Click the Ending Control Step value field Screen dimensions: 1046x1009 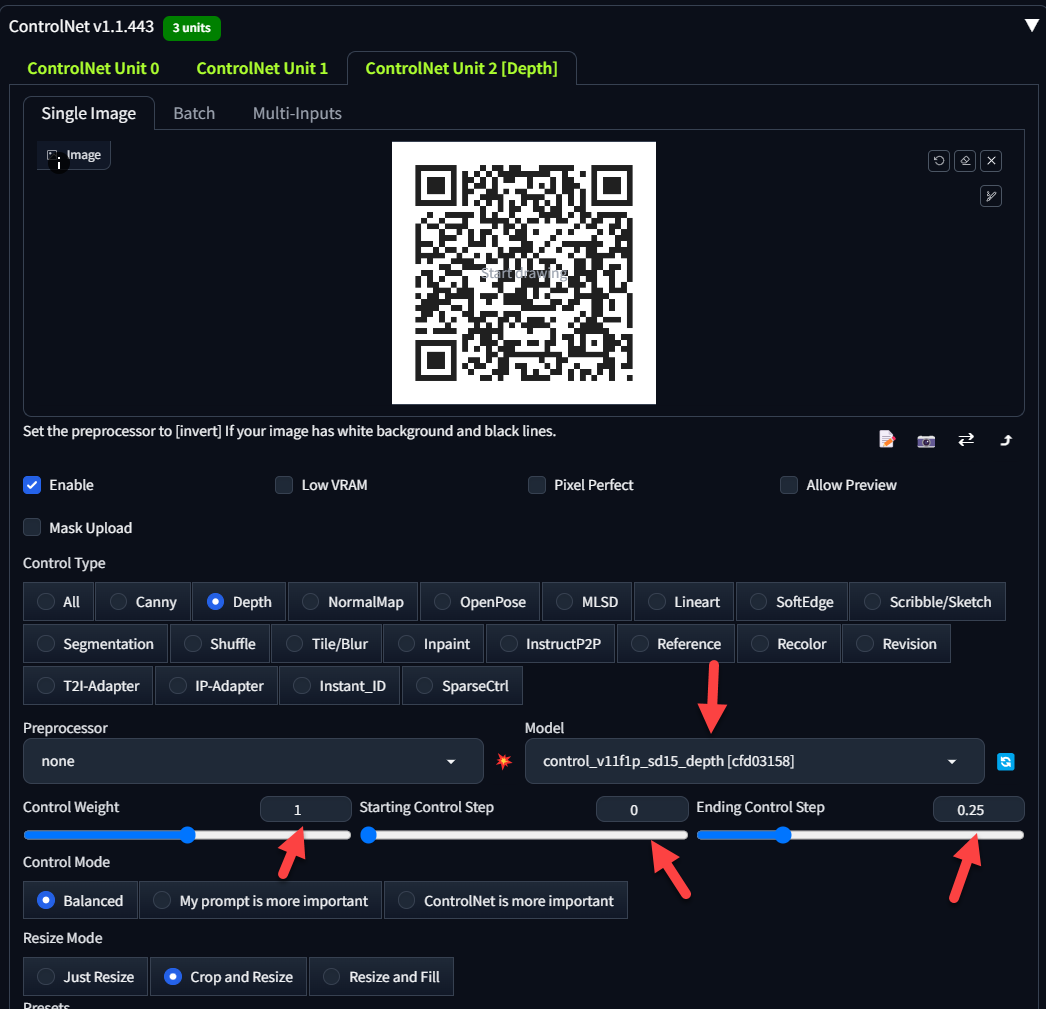click(979, 810)
